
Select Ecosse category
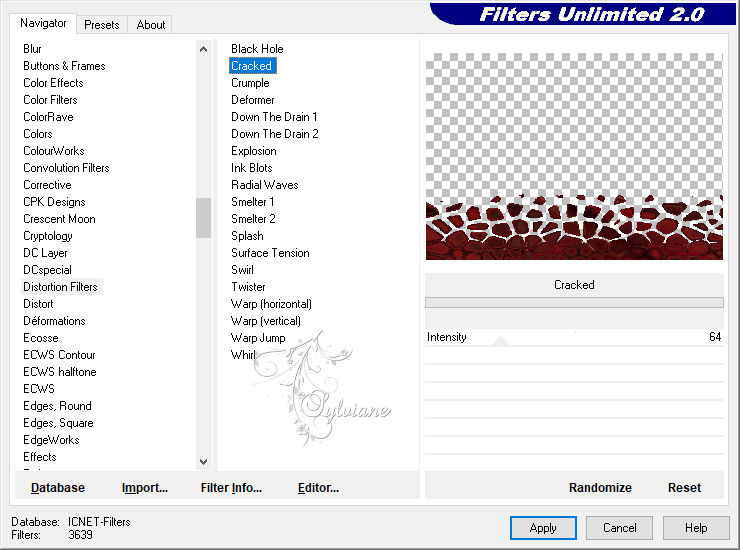[x=41, y=338]
